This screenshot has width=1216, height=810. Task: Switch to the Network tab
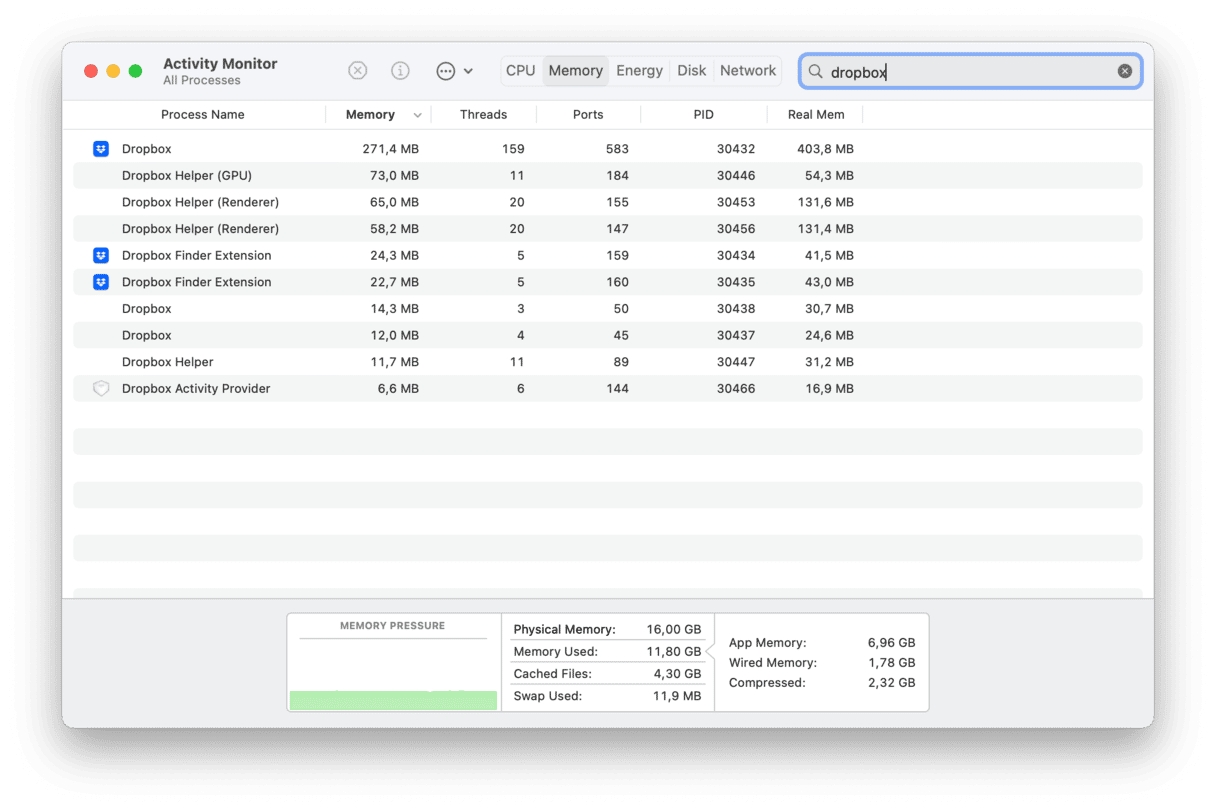pyautogui.click(x=748, y=71)
